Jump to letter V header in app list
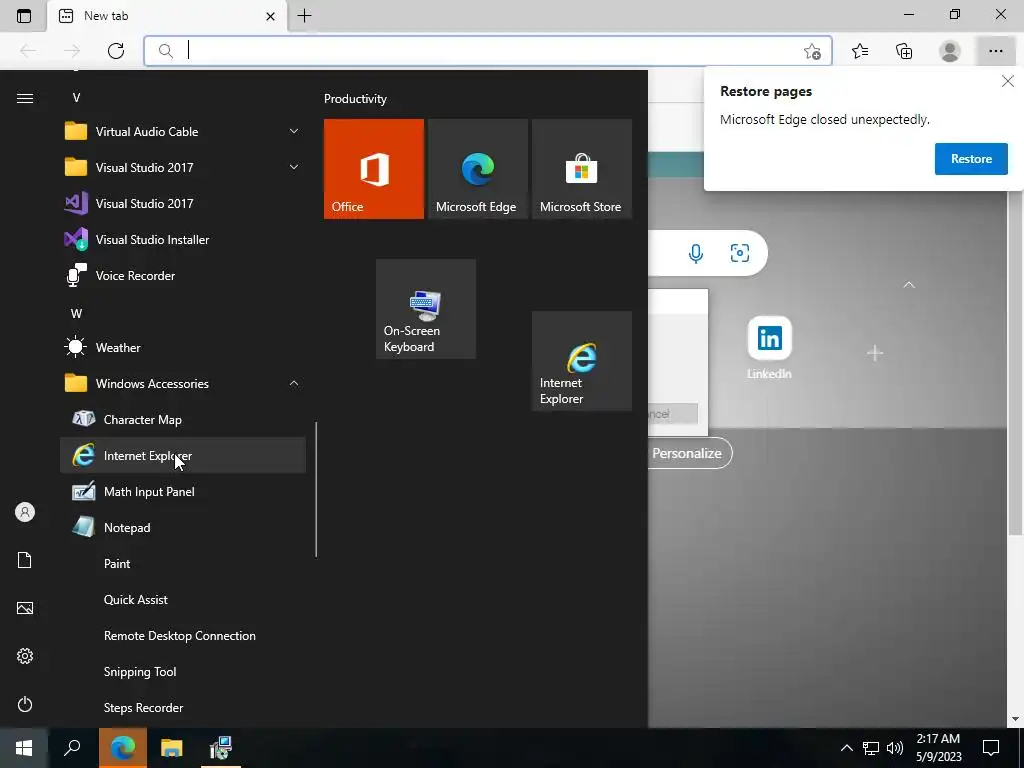 coord(76,98)
